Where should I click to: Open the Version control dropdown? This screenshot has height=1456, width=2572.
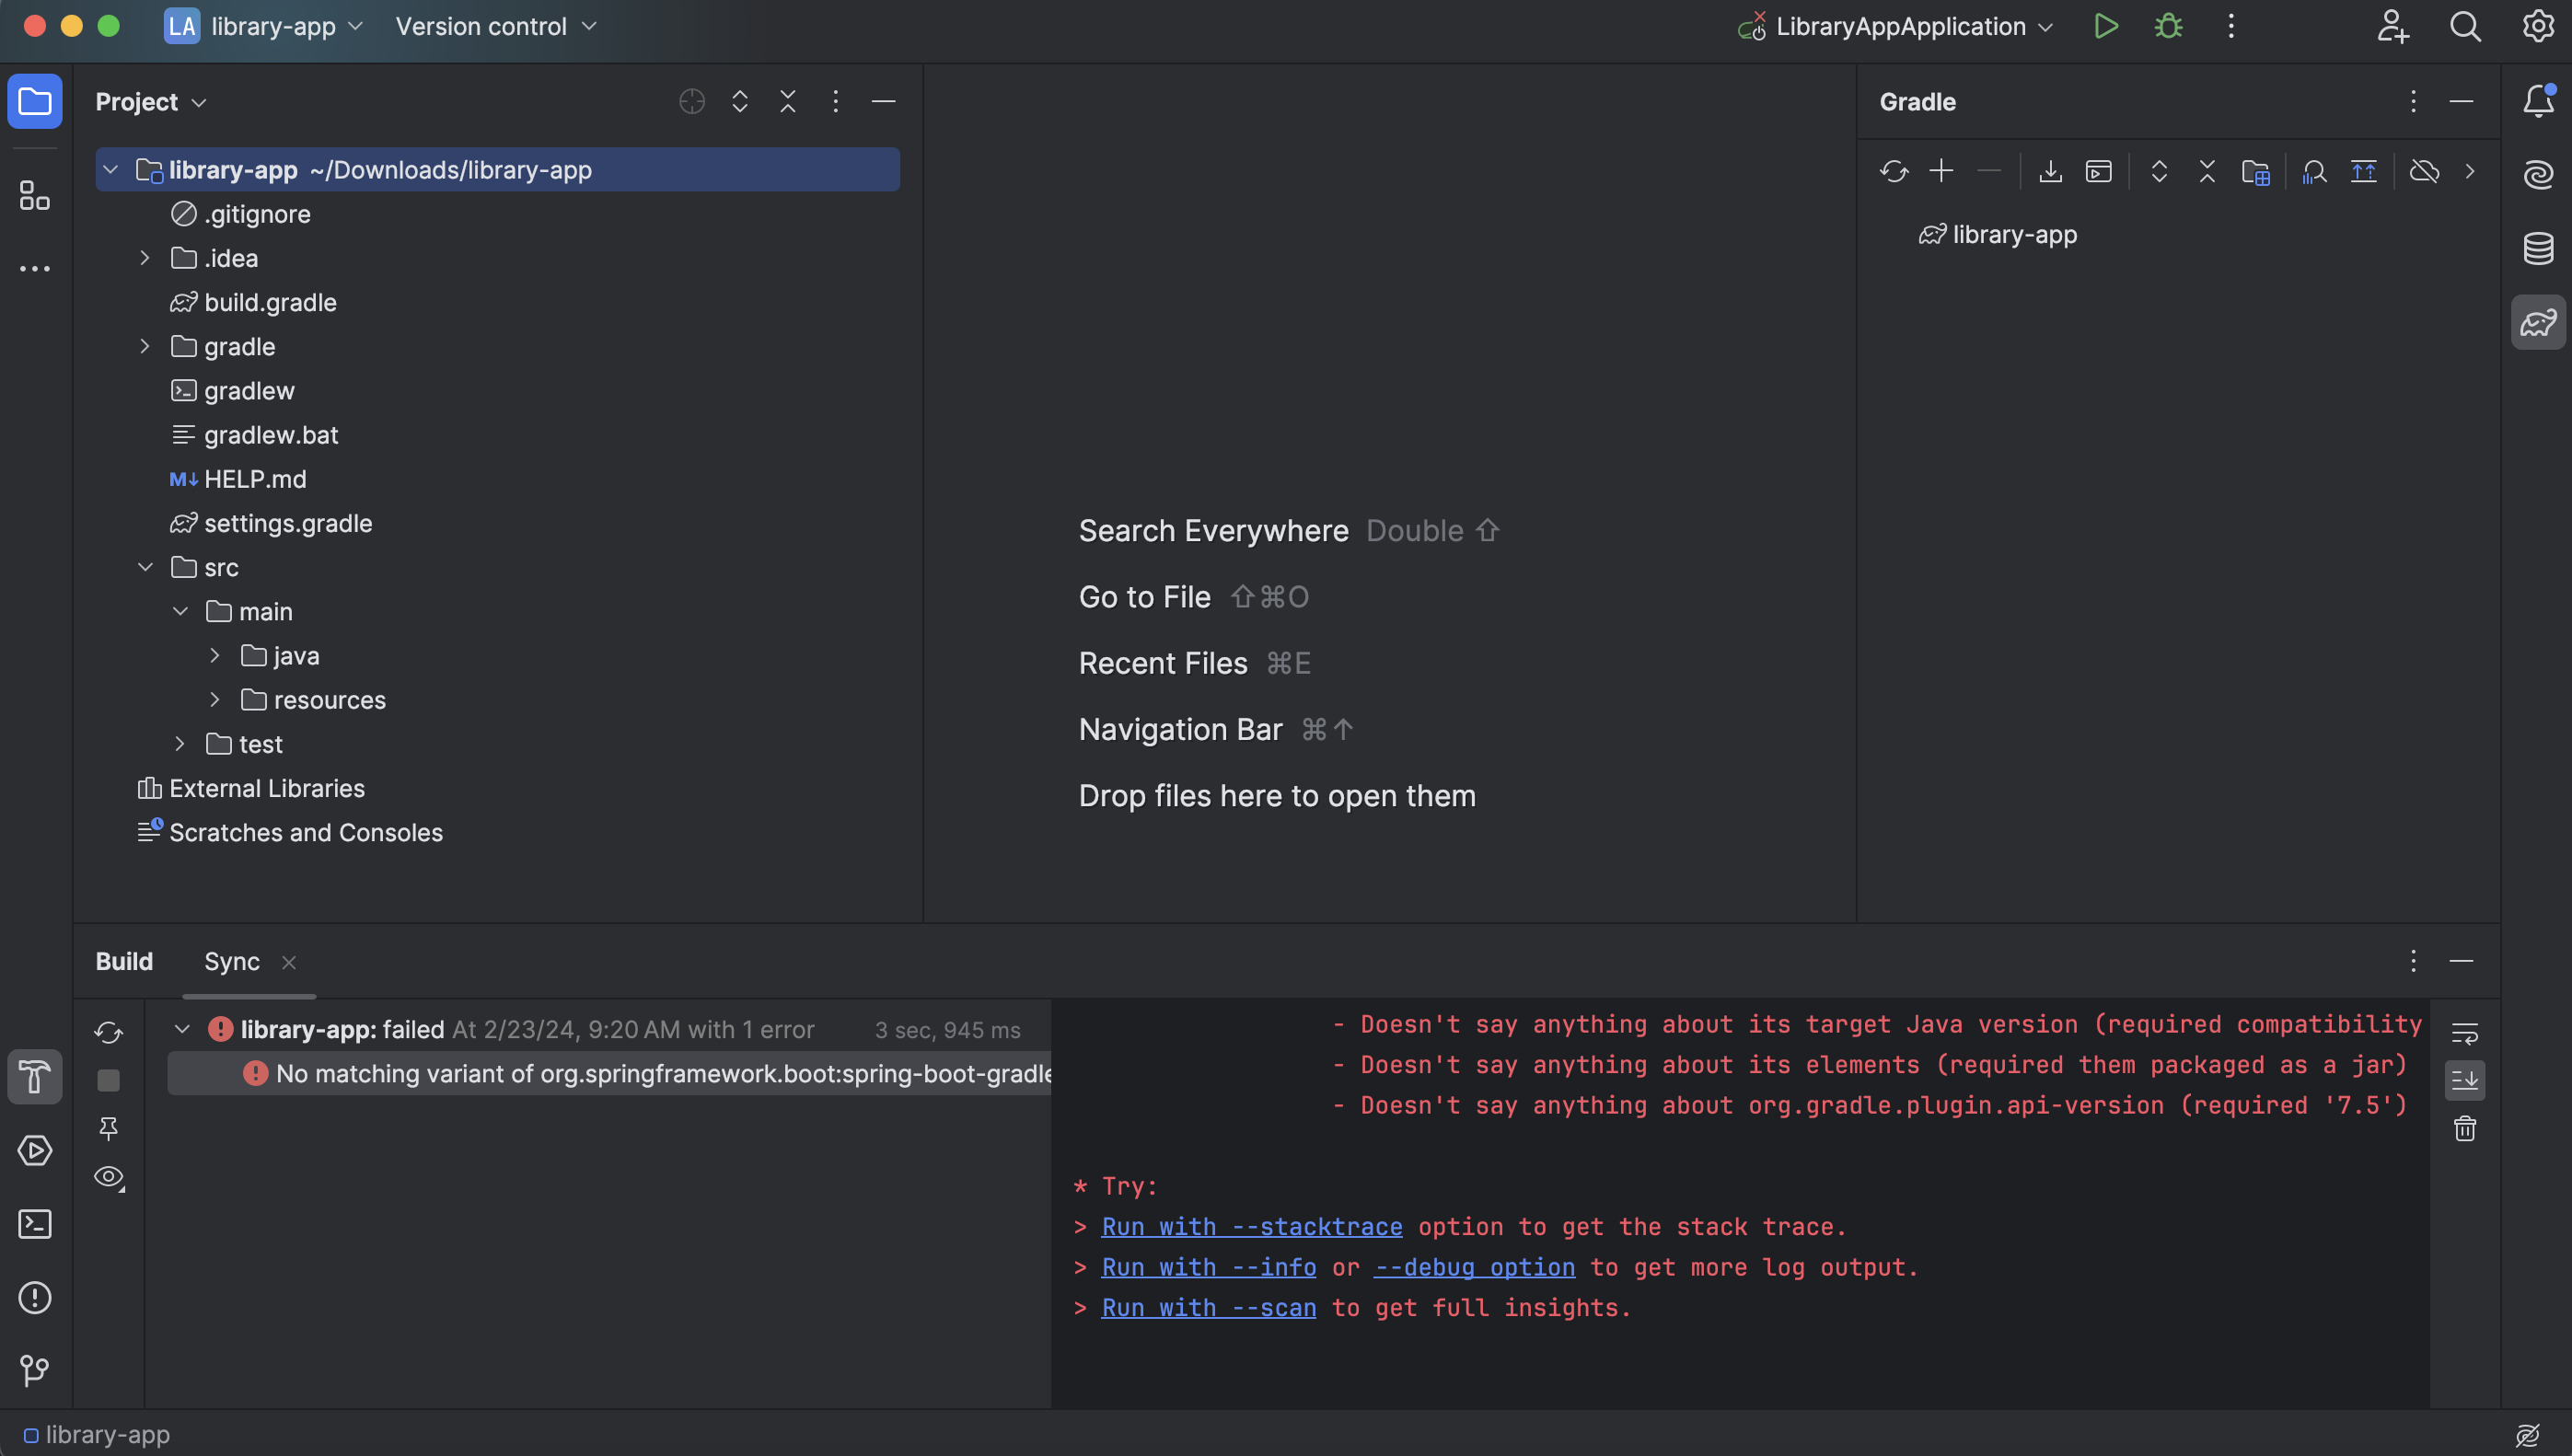coord(496,26)
